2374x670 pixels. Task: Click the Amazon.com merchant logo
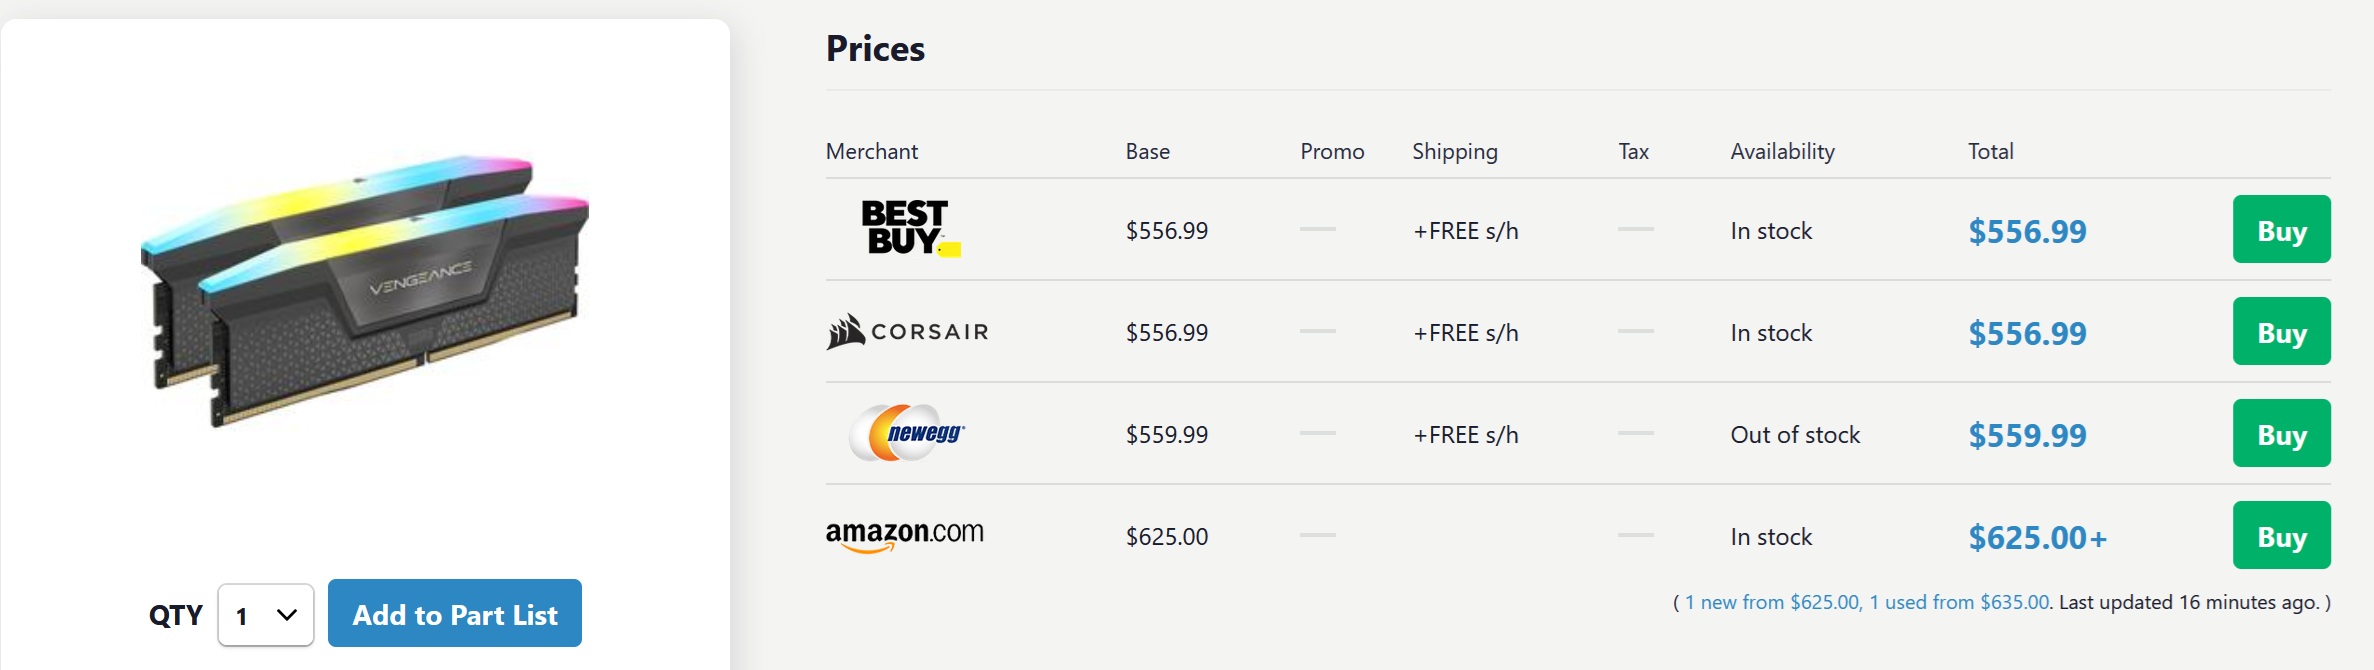pyautogui.click(x=905, y=535)
